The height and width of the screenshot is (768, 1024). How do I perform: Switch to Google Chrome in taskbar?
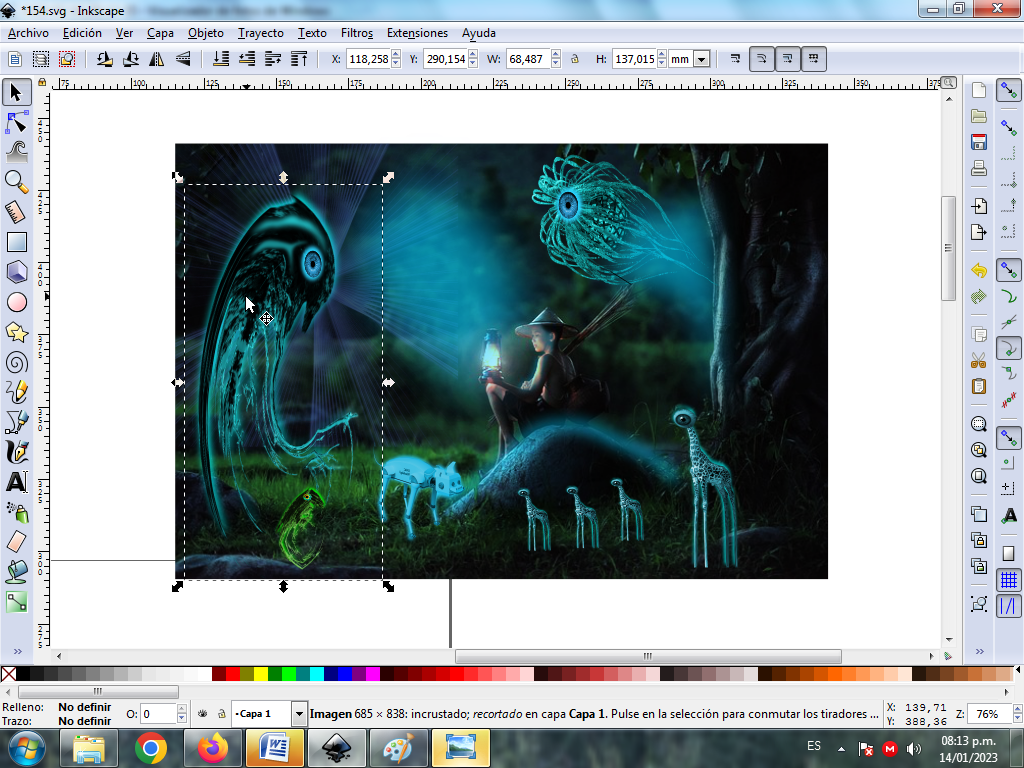(x=150, y=748)
